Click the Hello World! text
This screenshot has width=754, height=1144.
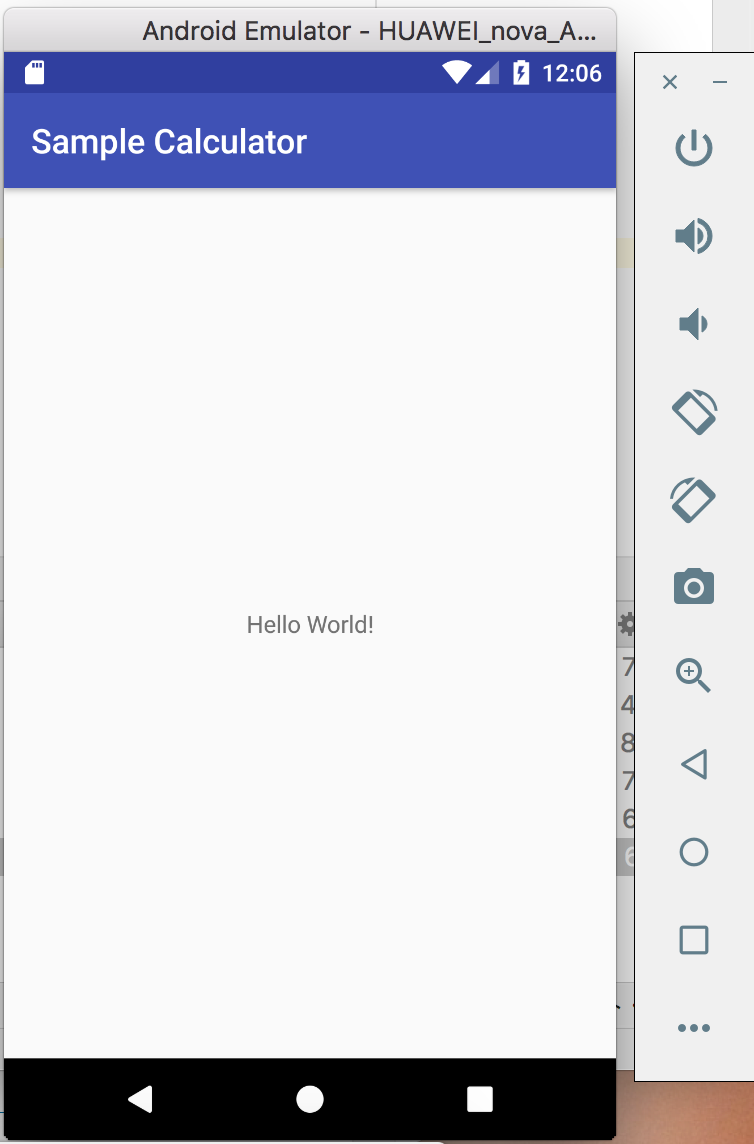pyautogui.click(x=310, y=625)
